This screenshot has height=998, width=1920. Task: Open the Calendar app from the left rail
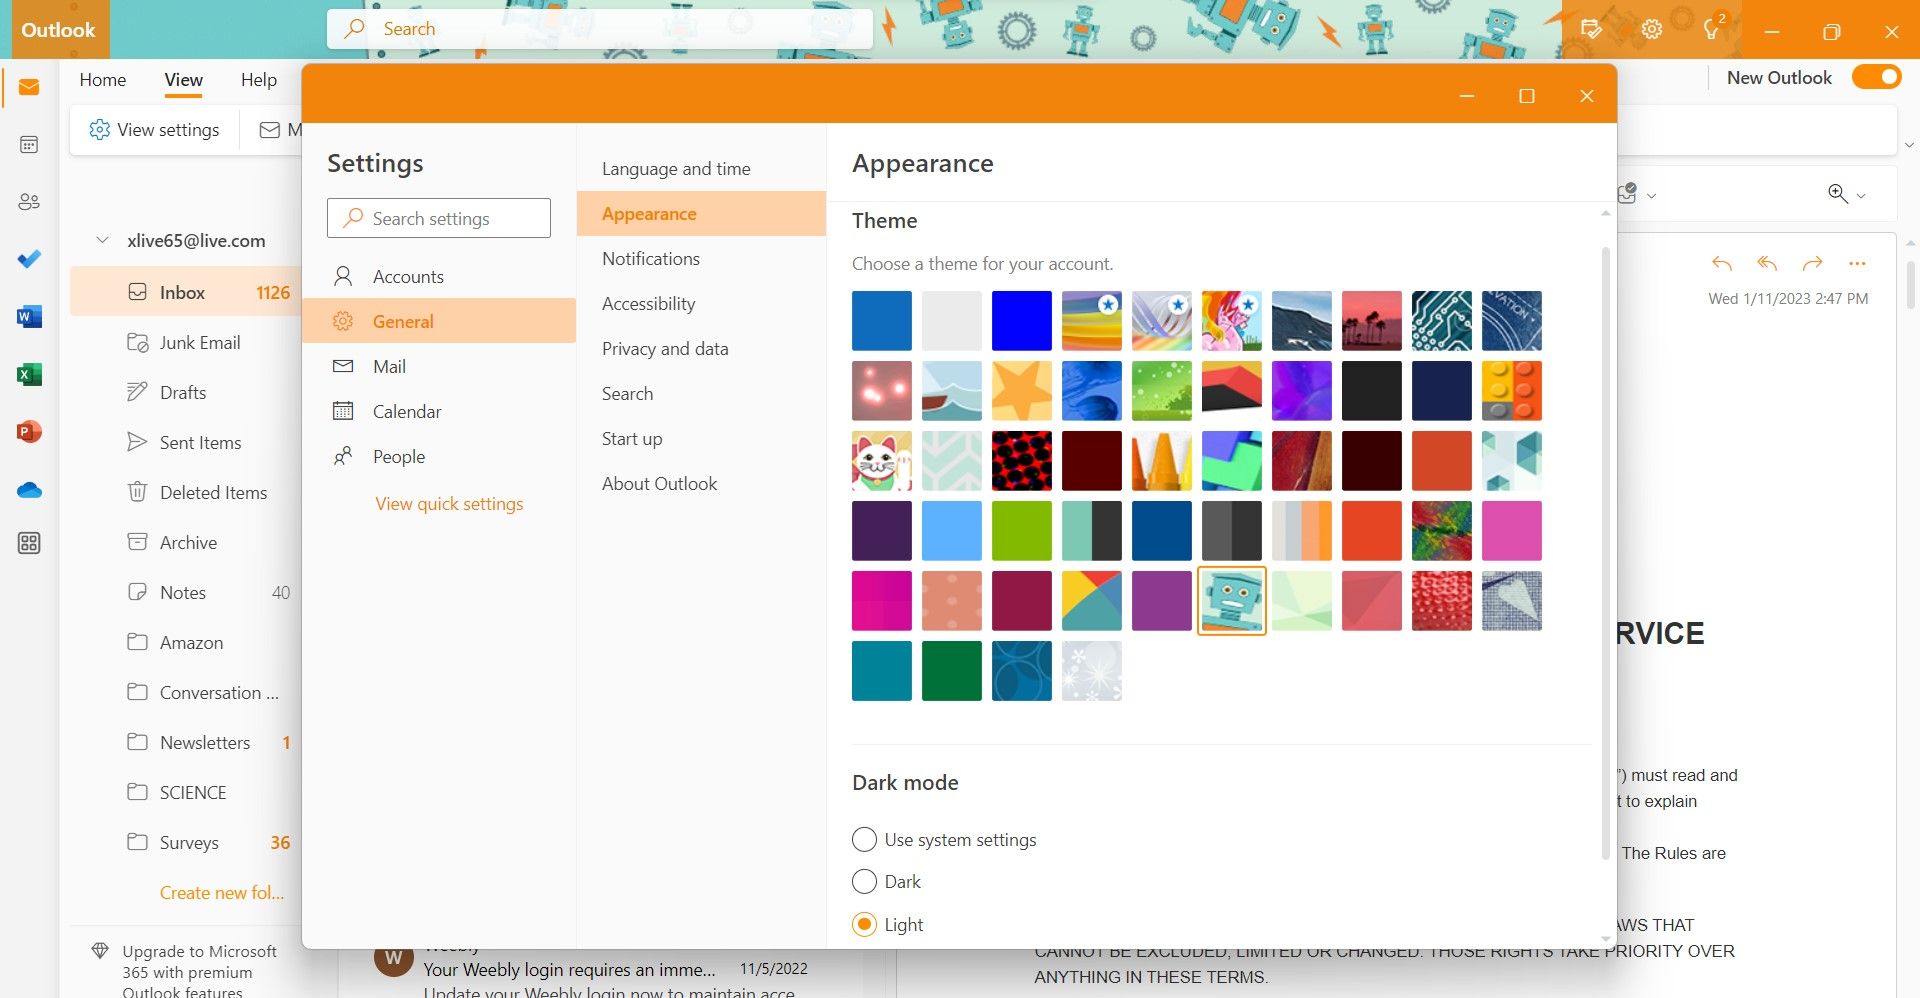click(x=29, y=144)
